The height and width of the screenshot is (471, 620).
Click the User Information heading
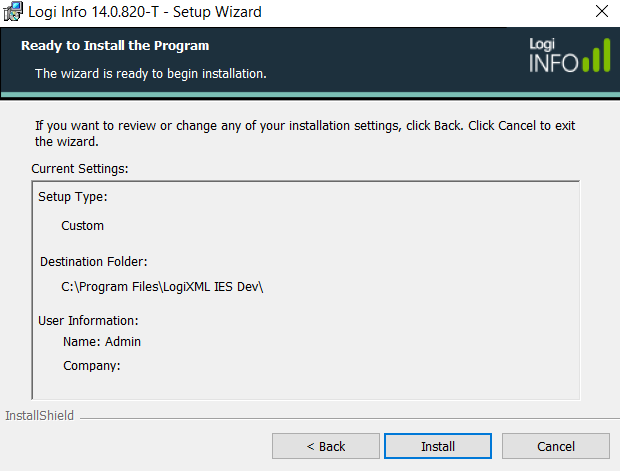88,321
